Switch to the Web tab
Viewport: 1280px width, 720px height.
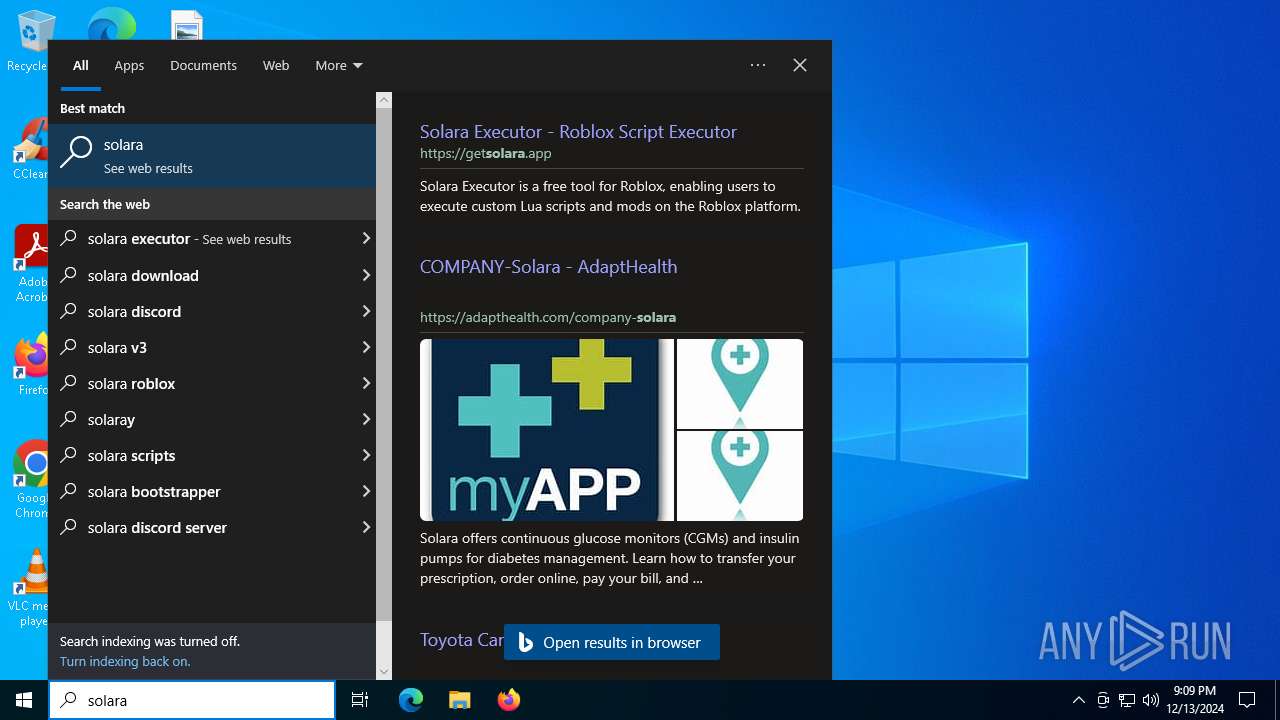coord(276,65)
